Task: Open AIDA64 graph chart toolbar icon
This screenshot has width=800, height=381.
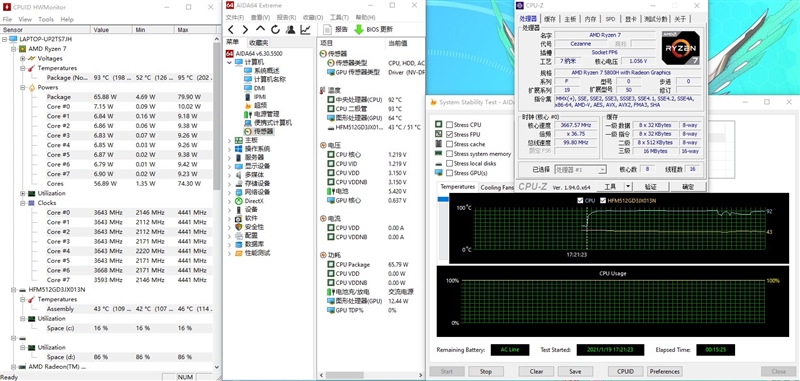Action: click(305, 30)
